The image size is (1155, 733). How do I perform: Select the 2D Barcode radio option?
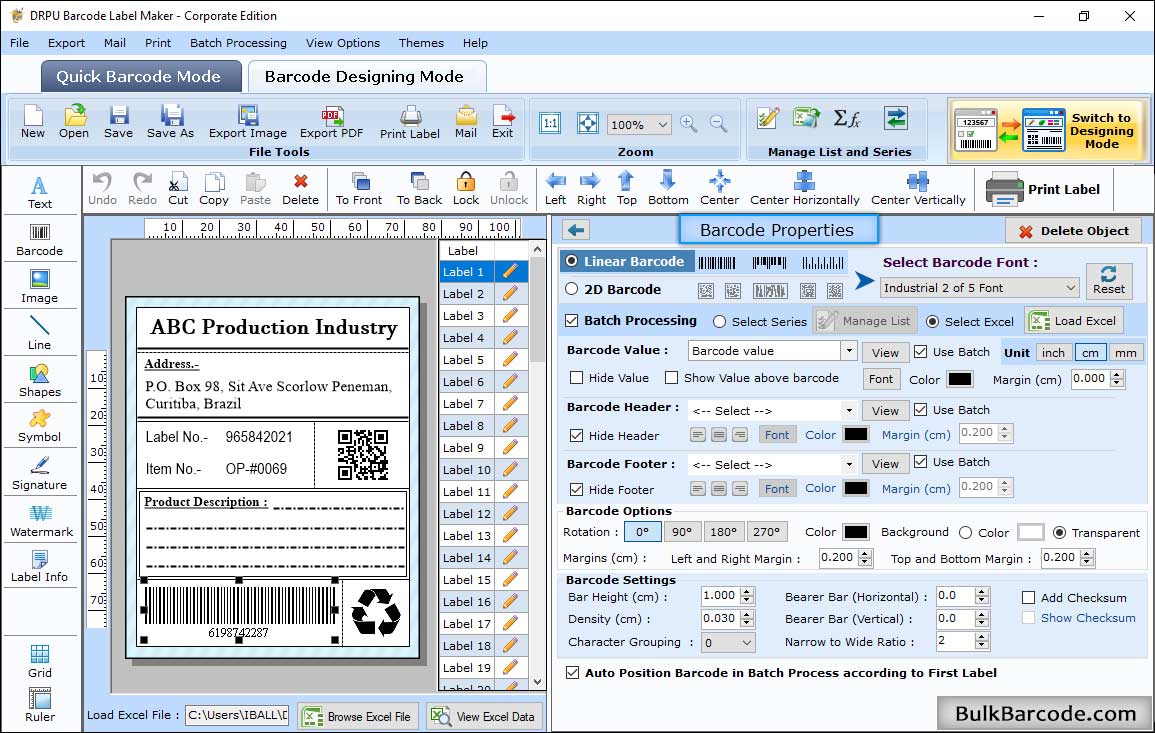572,289
